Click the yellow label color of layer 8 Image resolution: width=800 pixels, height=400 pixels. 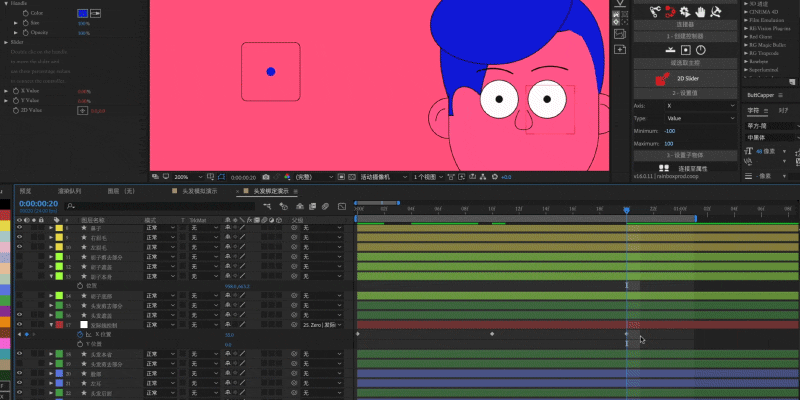pyautogui.click(x=59, y=228)
